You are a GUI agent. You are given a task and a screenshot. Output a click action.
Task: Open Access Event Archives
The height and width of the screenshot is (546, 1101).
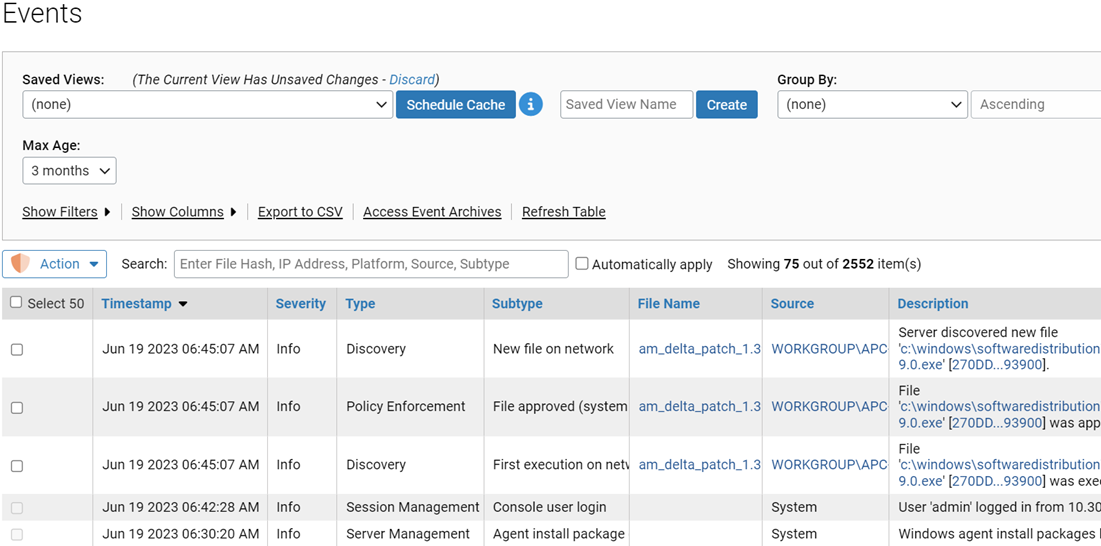pos(432,212)
